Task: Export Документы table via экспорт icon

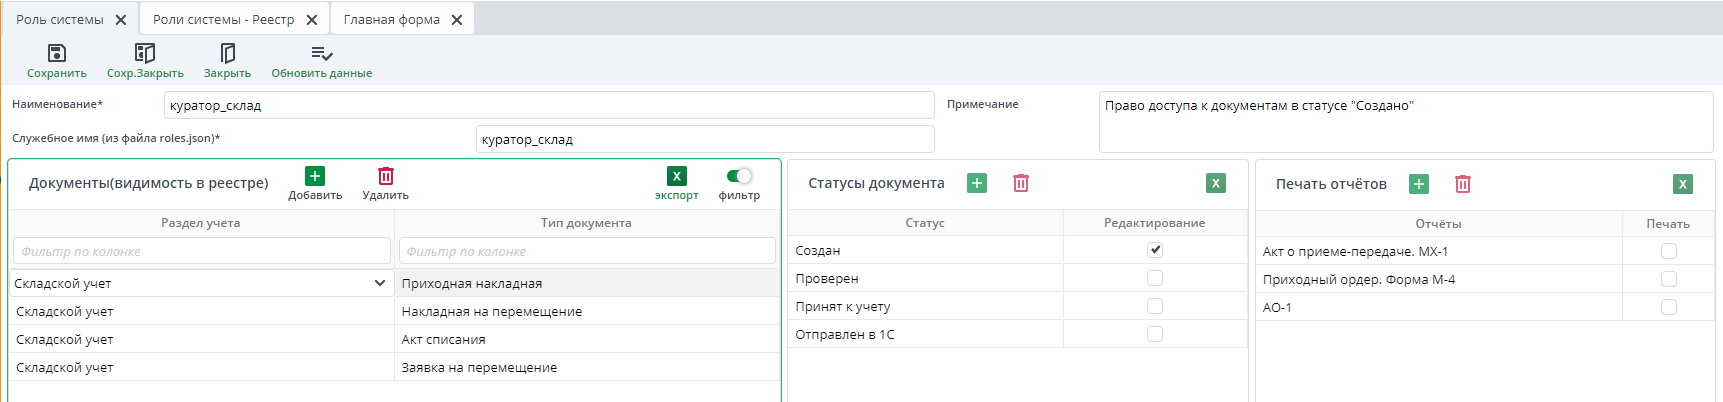Action: point(677,177)
